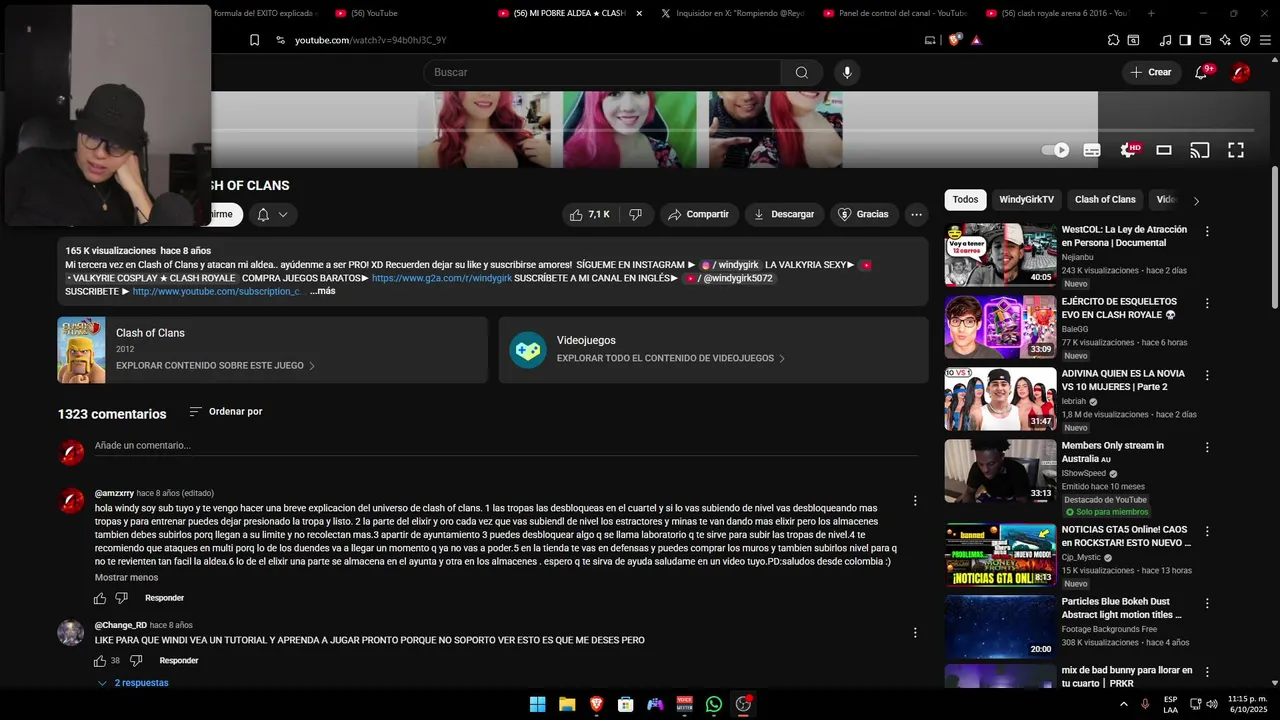The image size is (1280, 720).
Task: Open the Brave playlist music icon
Action: pos(1165,40)
